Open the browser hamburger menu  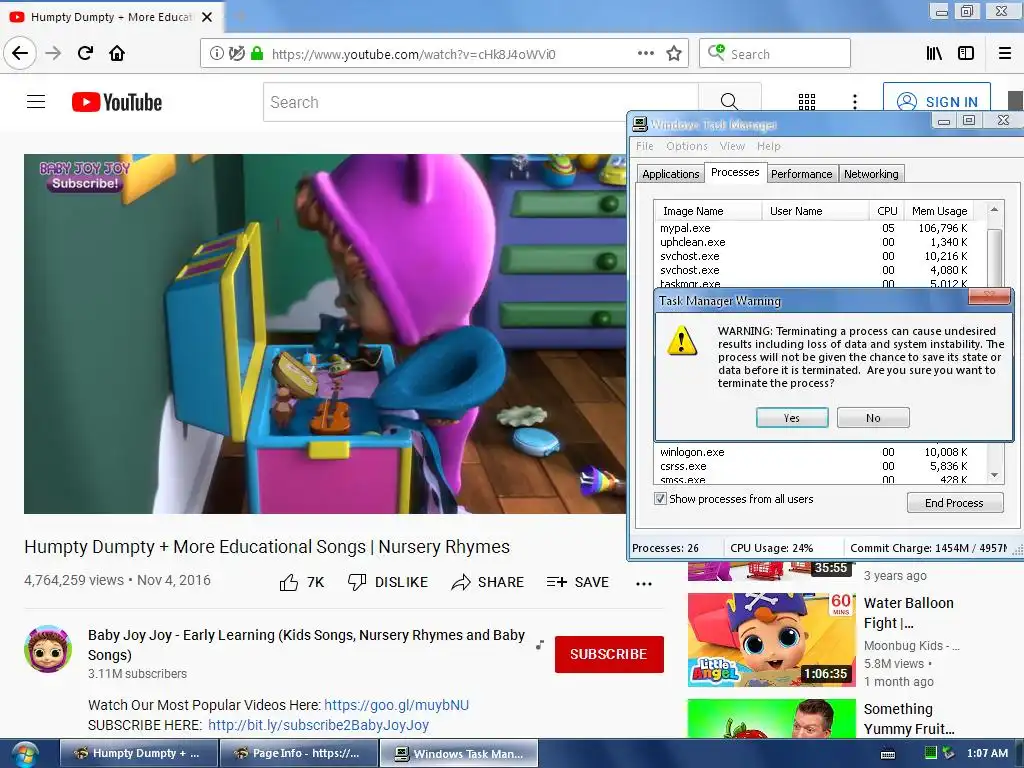point(1004,54)
